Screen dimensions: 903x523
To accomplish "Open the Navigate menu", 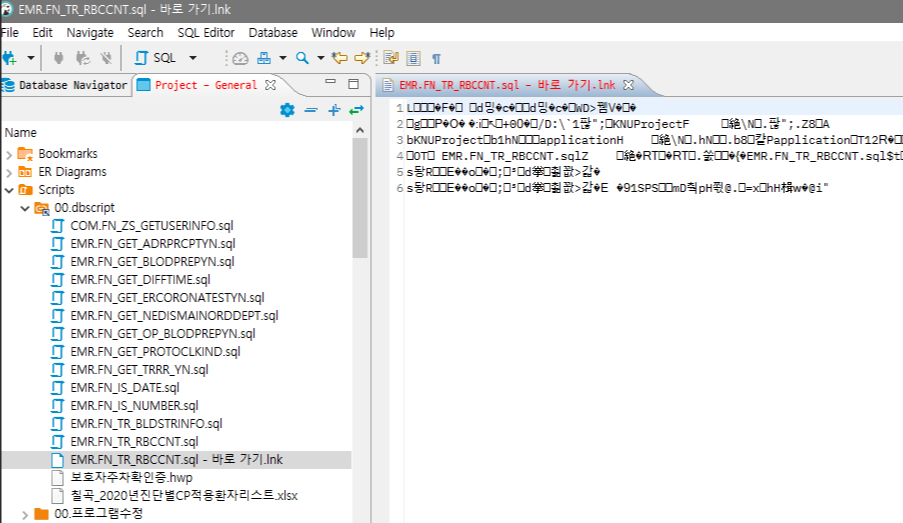I will [90, 33].
